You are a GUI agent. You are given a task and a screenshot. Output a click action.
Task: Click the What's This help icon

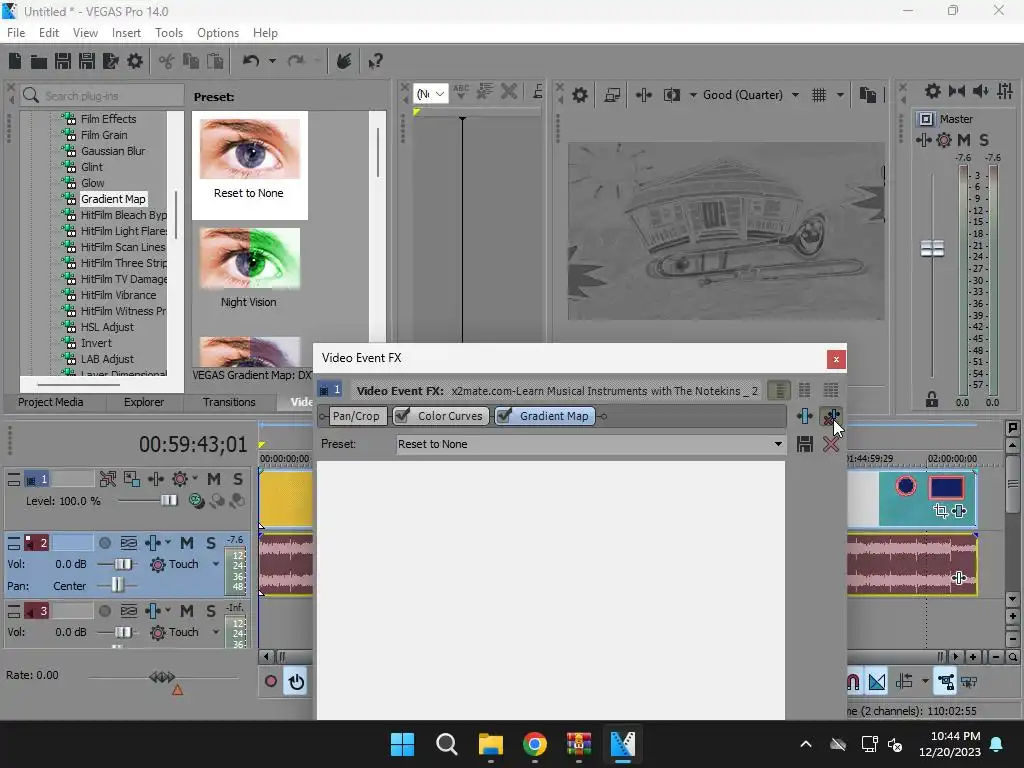click(x=375, y=61)
